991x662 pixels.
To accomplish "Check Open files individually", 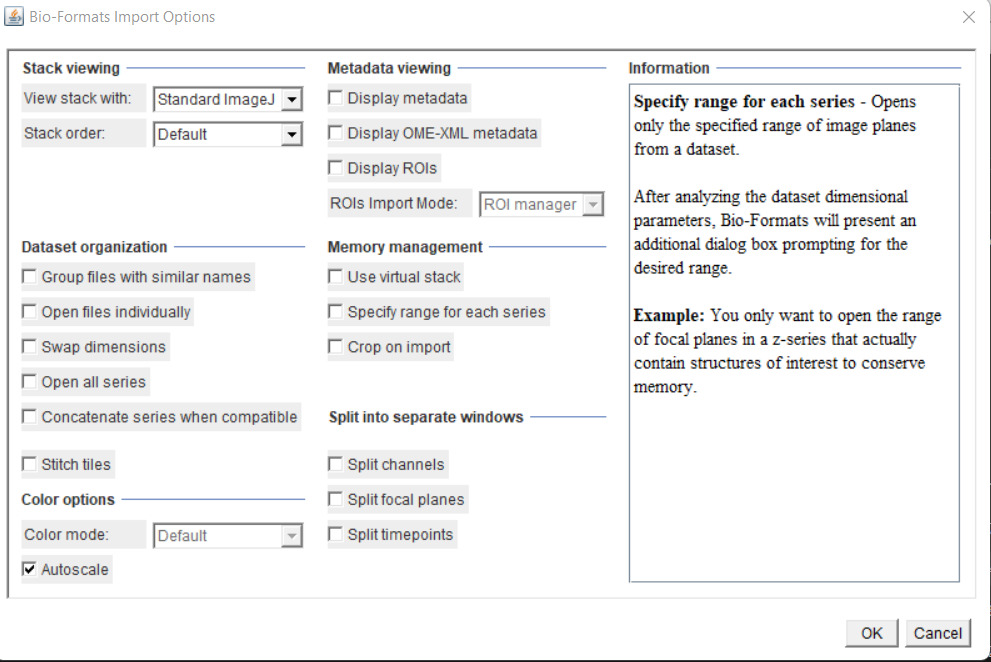I will [30, 312].
